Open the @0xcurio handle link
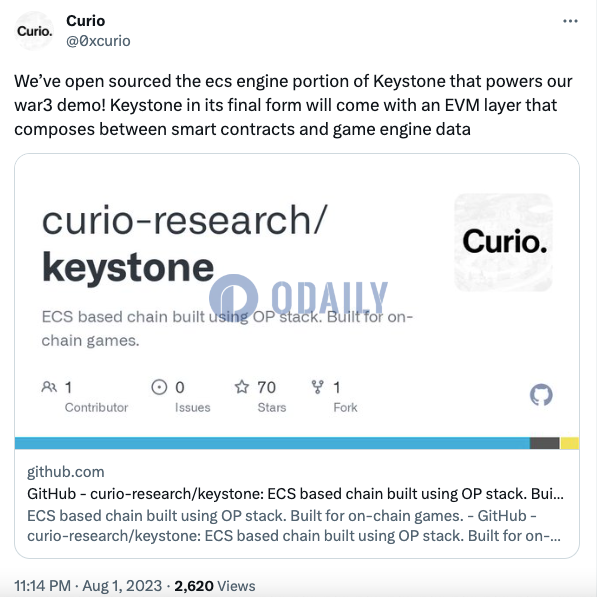Image resolution: width=597 pixels, height=597 pixels. pos(98,41)
